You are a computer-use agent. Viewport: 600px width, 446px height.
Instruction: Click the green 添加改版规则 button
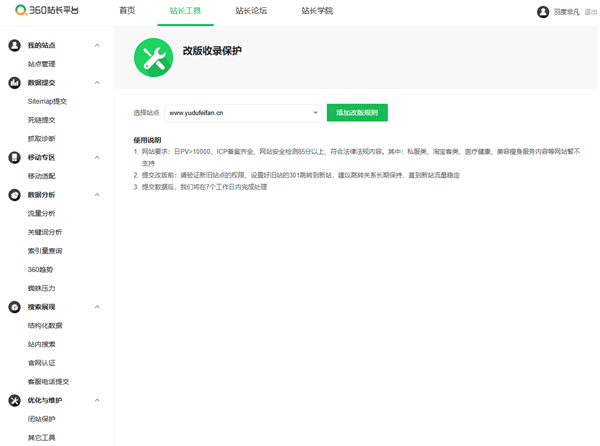(357, 112)
